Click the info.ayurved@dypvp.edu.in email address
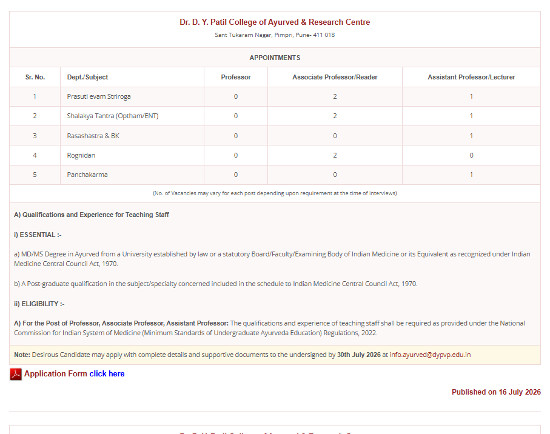 click(430, 354)
